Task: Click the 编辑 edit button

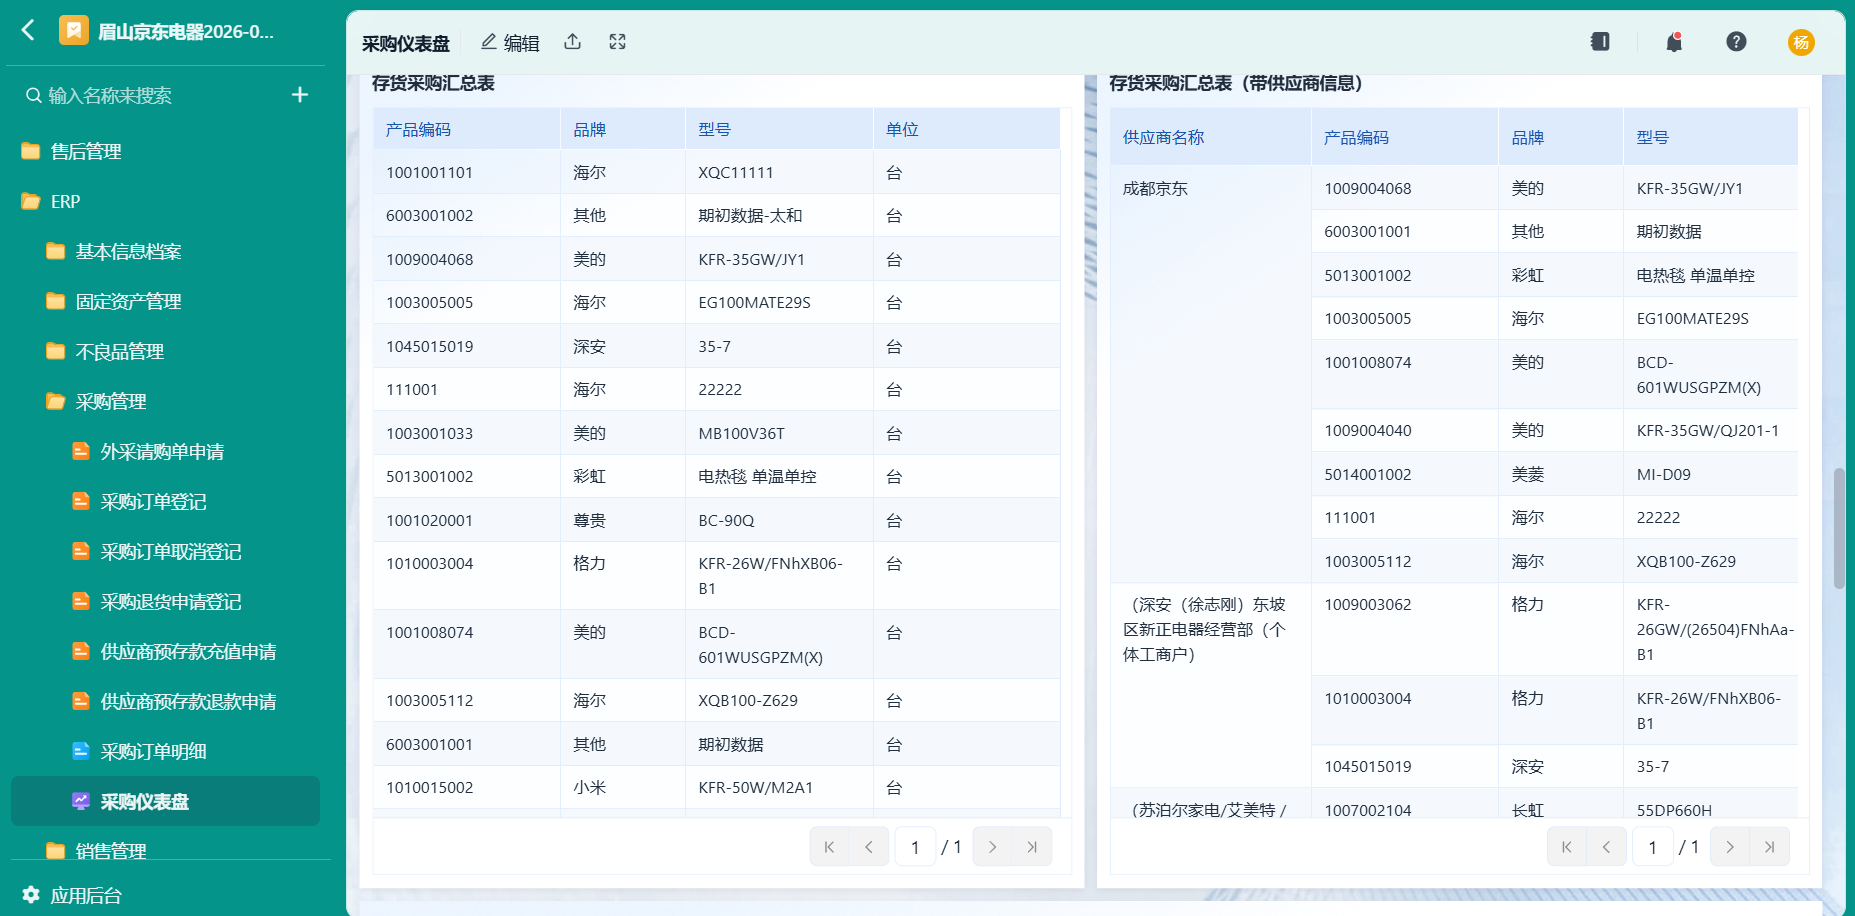Action: tap(510, 42)
